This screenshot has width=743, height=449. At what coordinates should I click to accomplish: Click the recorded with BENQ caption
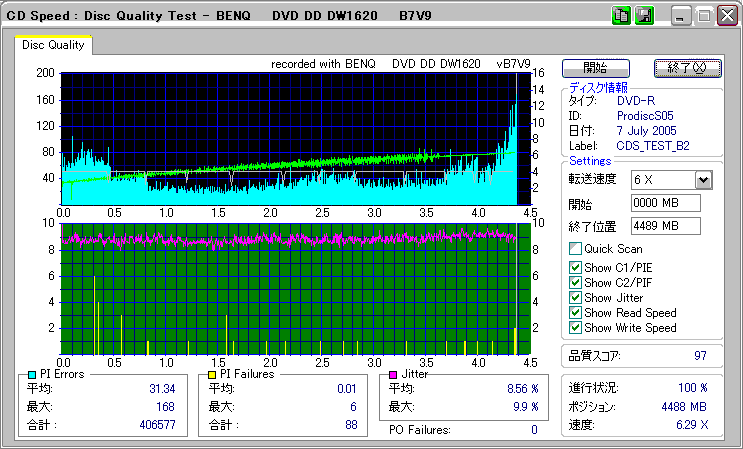pos(400,64)
